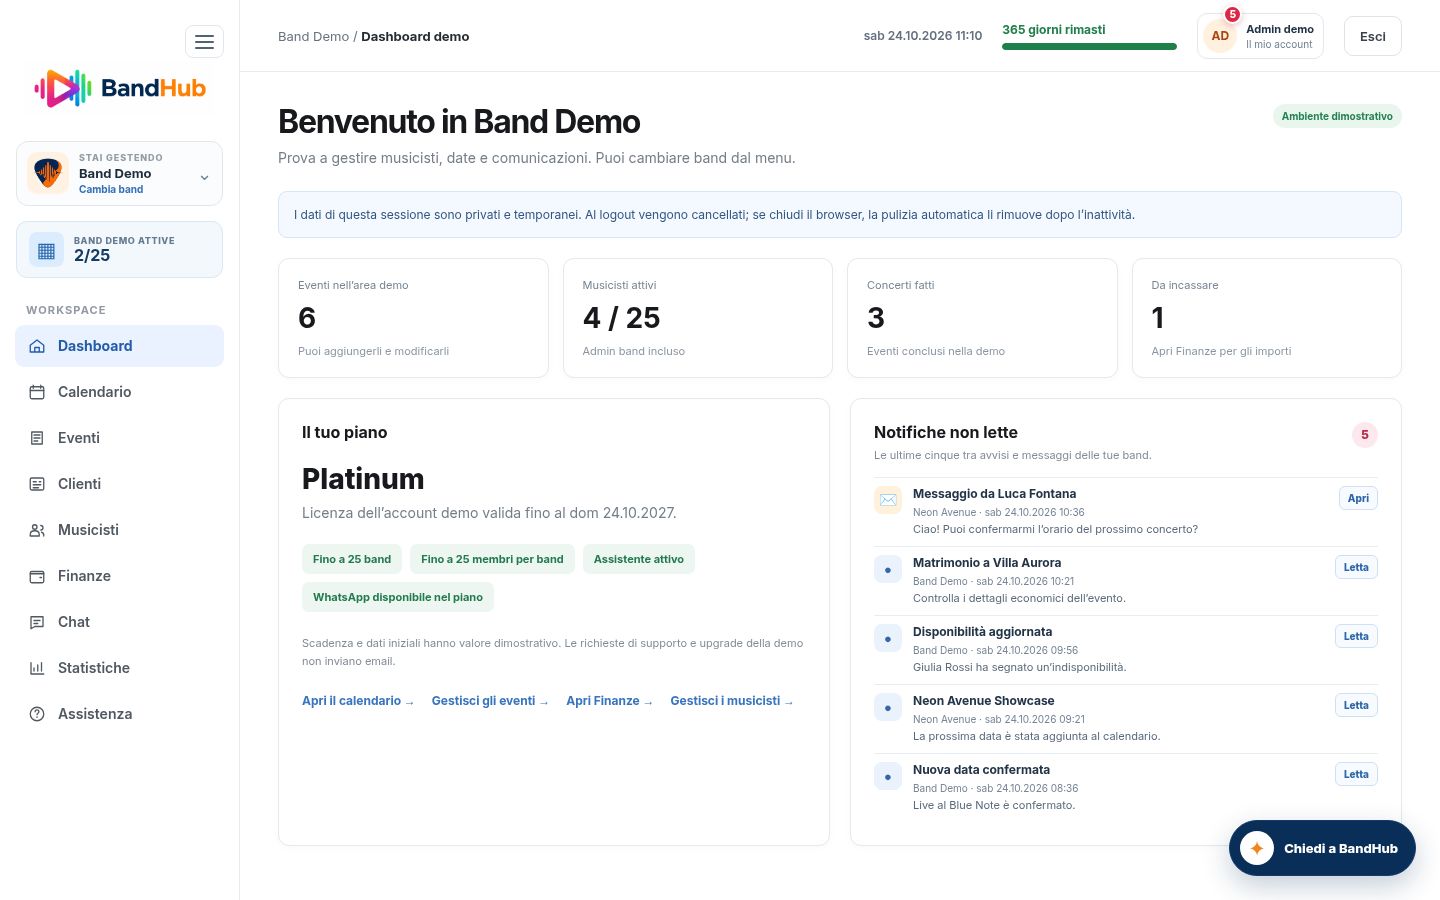Click the Cambia band link

pos(111,189)
